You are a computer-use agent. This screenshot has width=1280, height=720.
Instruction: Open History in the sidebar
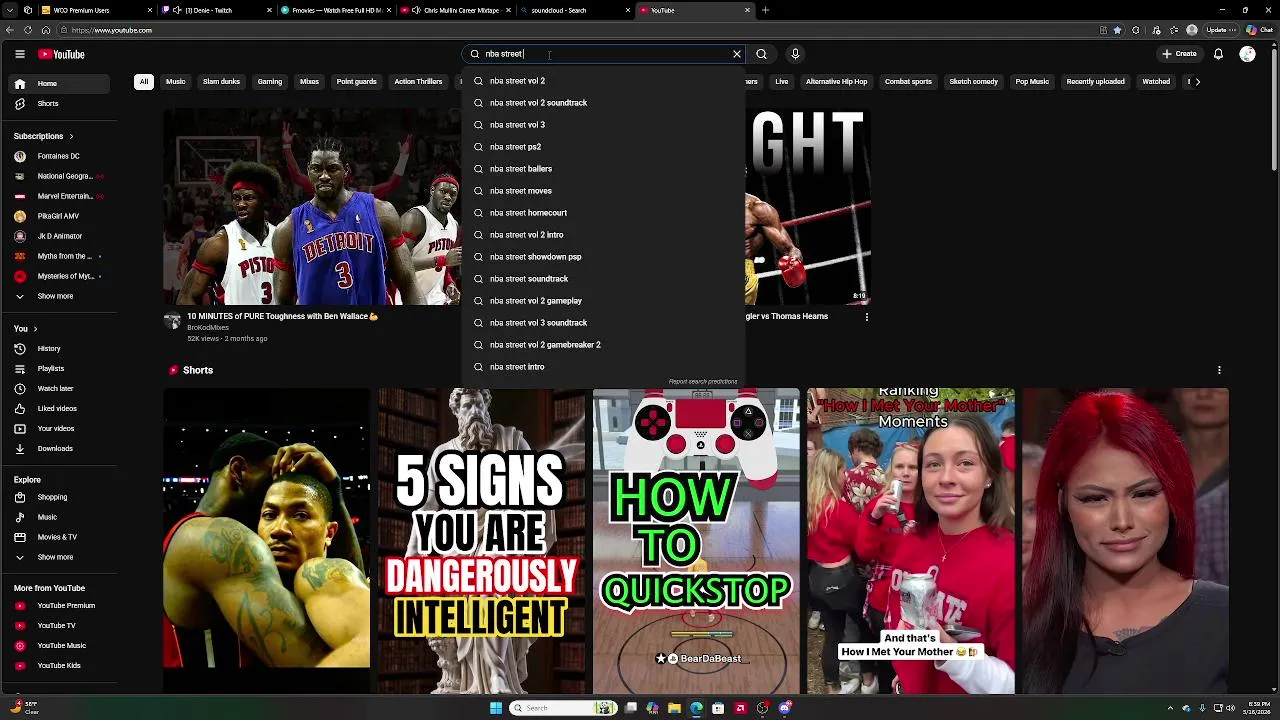59,349
